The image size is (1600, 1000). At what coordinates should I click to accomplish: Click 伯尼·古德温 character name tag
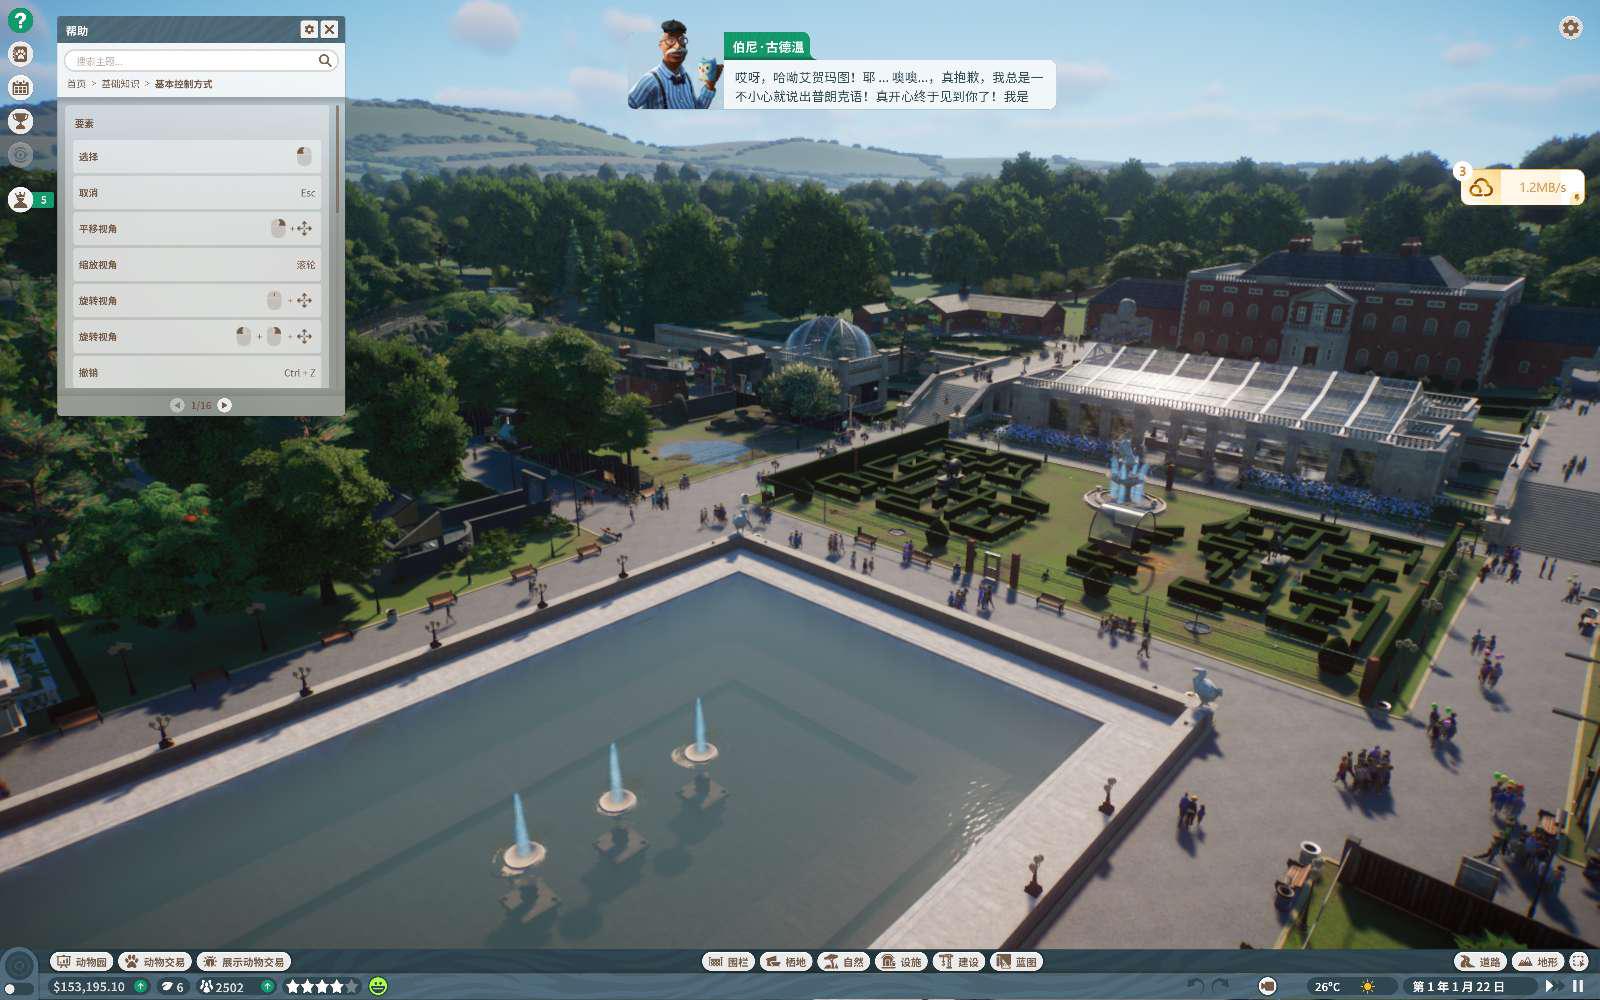[767, 47]
